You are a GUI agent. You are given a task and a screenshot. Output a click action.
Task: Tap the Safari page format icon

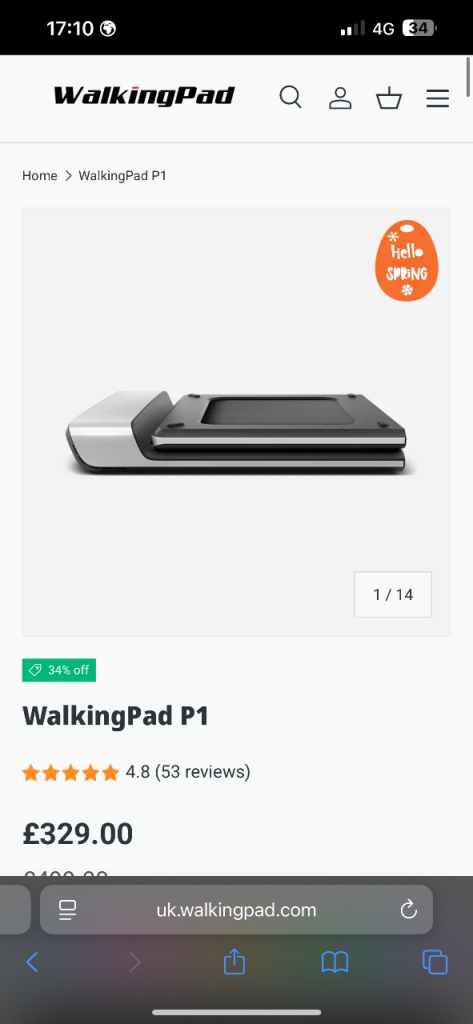point(67,910)
